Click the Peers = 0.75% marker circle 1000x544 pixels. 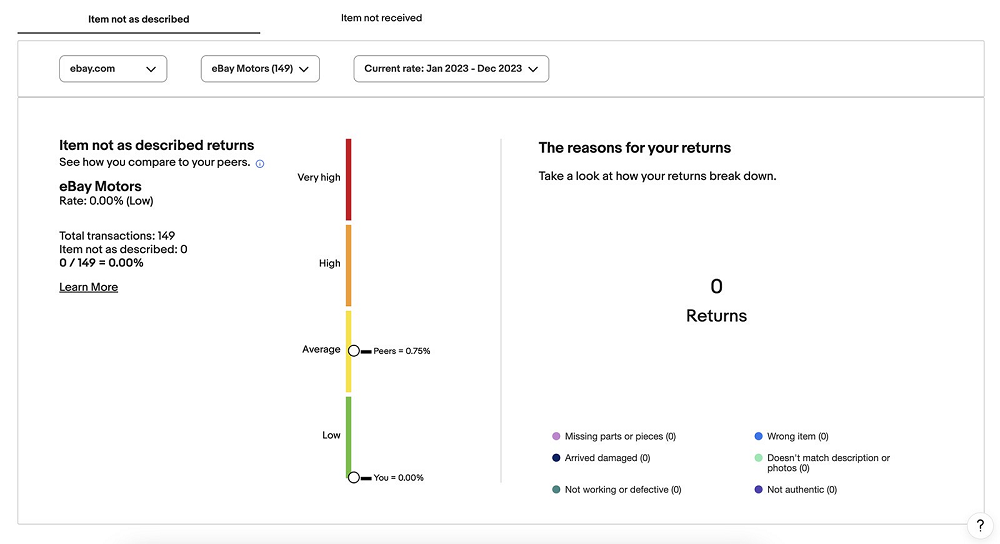click(x=354, y=351)
